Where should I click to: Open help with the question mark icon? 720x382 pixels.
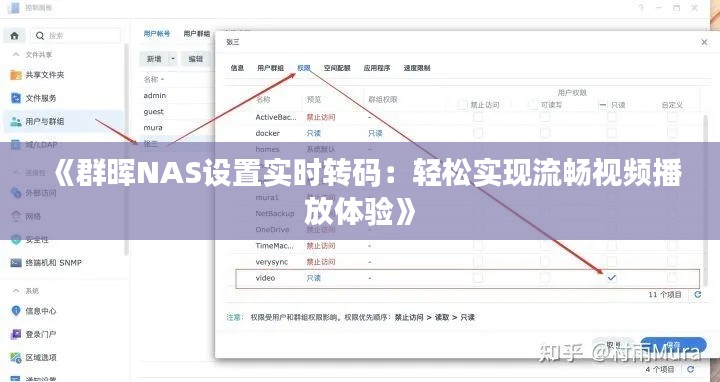pos(641,8)
